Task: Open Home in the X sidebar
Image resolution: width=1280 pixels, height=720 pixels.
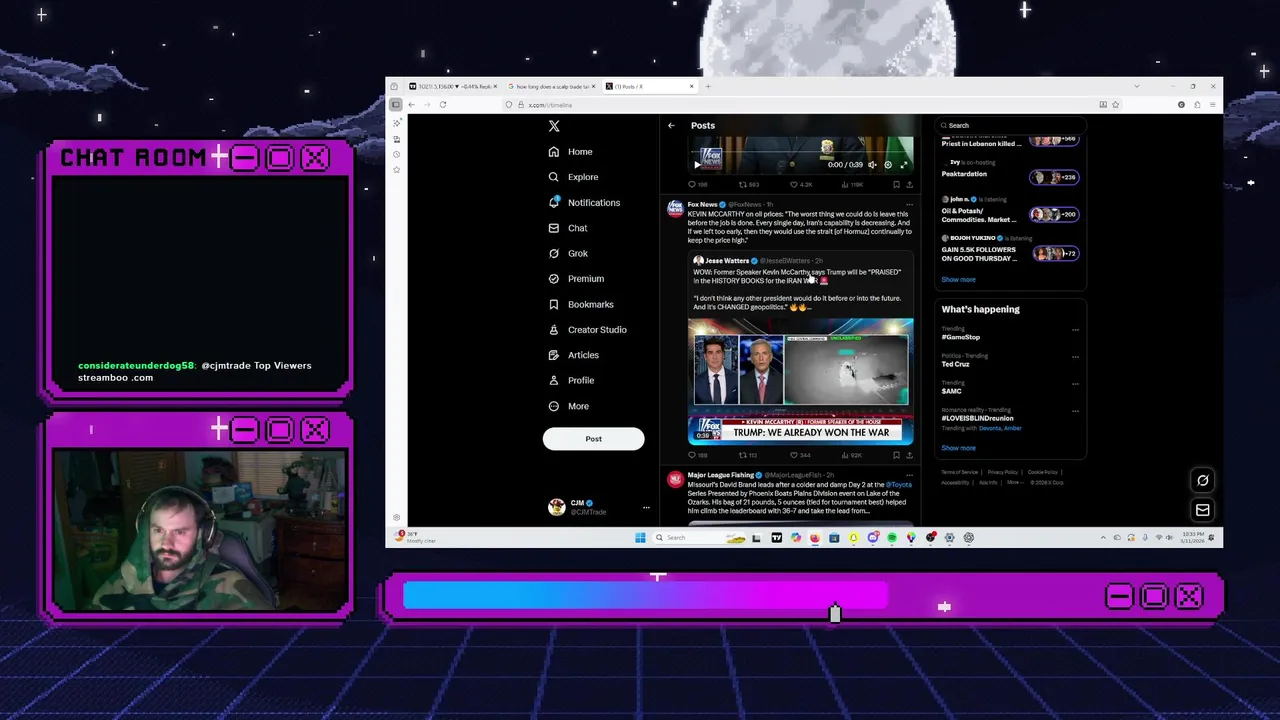Action: point(571,152)
